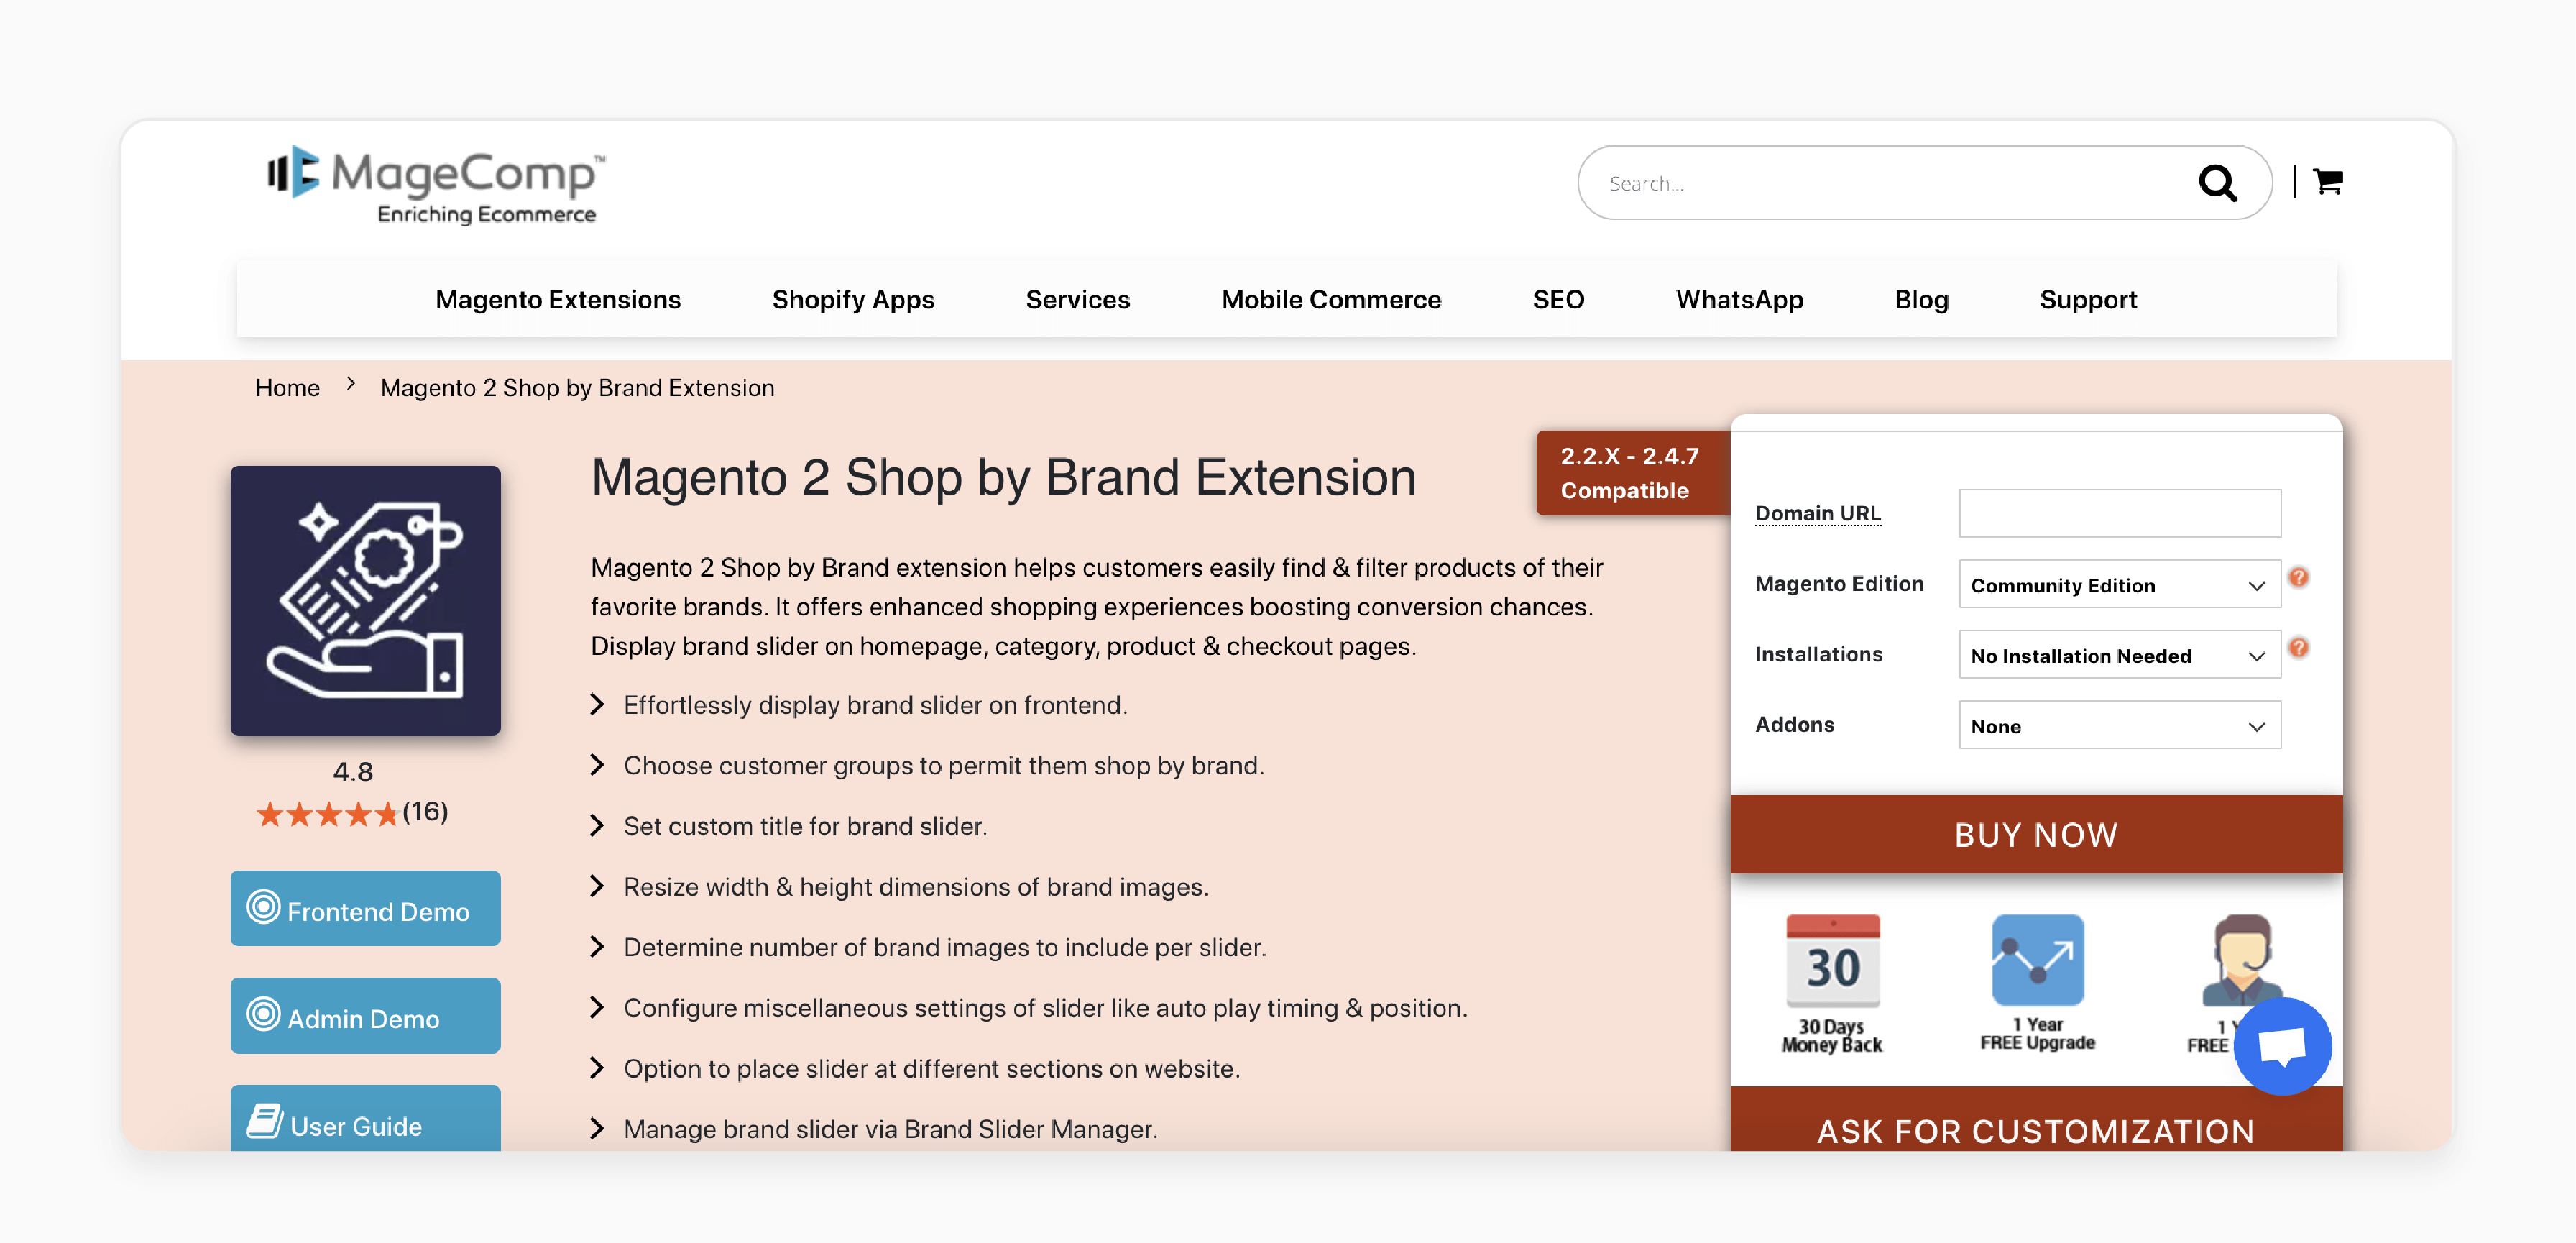Image resolution: width=2576 pixels, height=1243 pixels.
Task: Select the WhatsApp menu item
Action: click(1739, 299)
